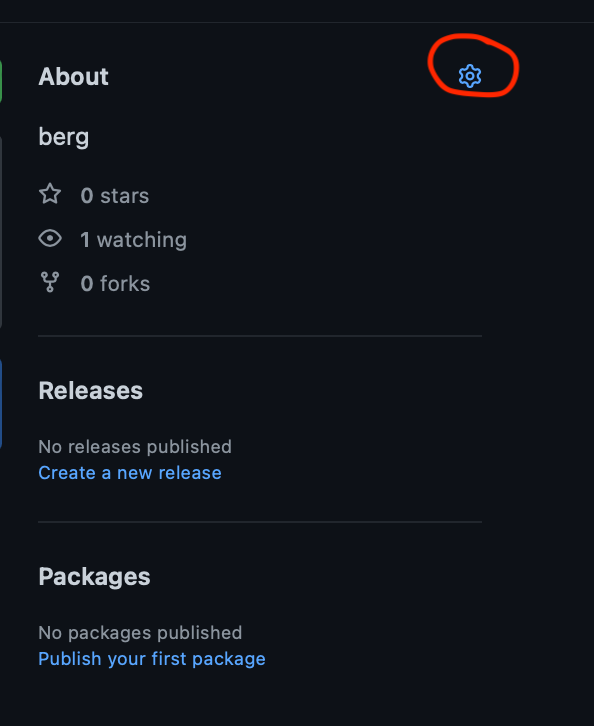Select the berg repository description text
The image size is (594, 726).
click(64, 137)
